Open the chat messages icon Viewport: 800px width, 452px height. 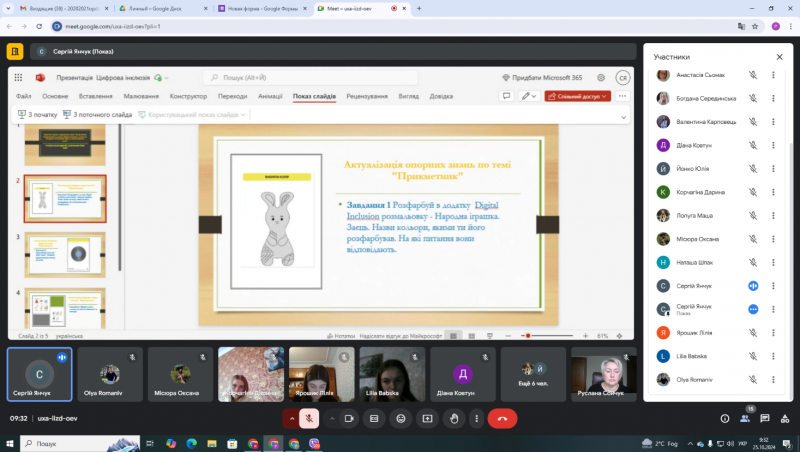(x=764, y=418)
